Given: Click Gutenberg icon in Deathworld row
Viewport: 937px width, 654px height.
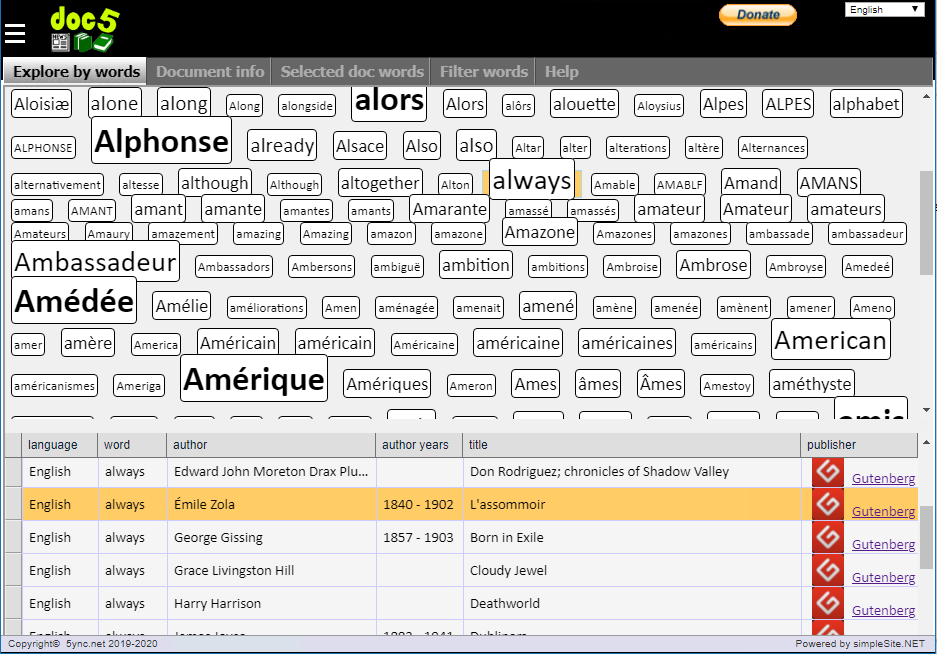Looking at the screenshot, I should point(828,603).
